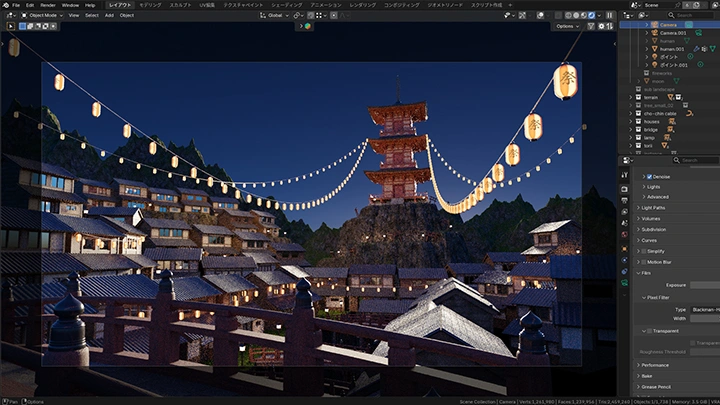Image resolution: width=720 pixels, height=405 pixels.
Task: Open the Pixel Filter Type dropdown
Action: tap(705, 310)
